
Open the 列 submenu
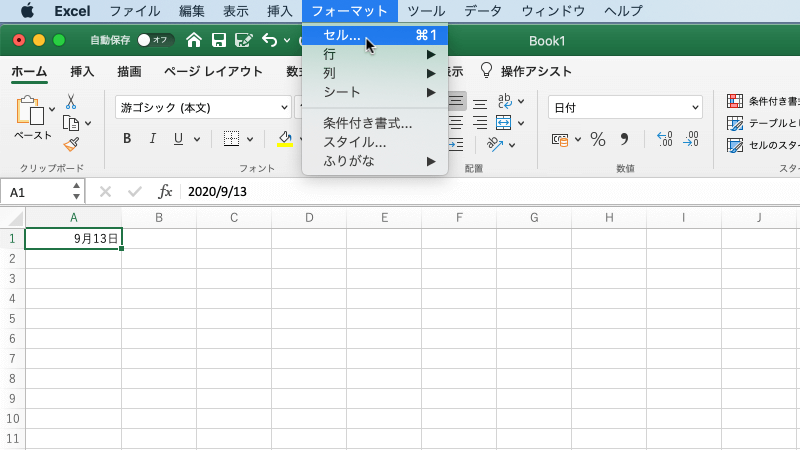375,73
